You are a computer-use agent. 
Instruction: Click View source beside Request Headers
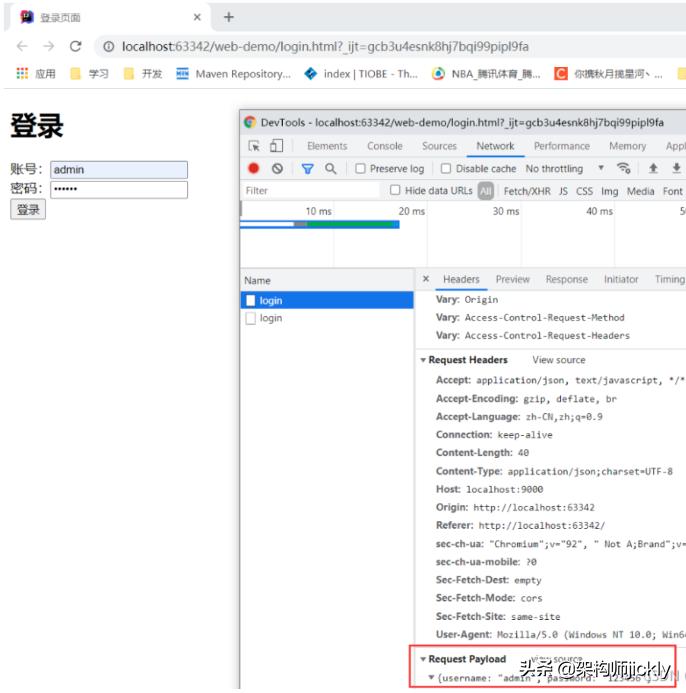[x=559, y=360]
